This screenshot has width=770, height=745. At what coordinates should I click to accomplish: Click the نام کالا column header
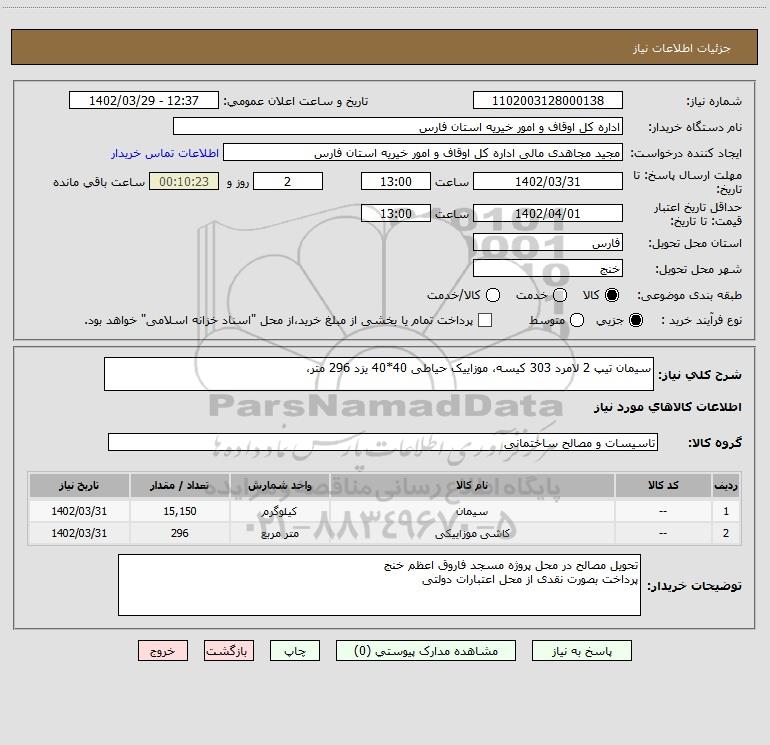coord(472,485)
